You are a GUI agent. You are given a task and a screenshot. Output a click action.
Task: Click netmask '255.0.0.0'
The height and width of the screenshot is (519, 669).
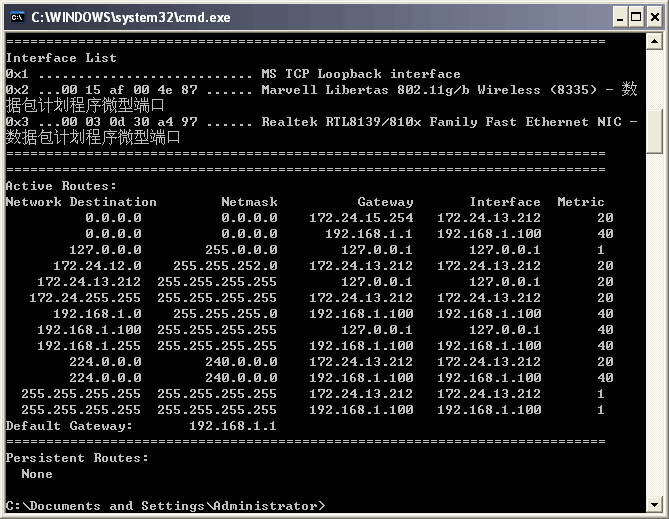tap(241, 250)
